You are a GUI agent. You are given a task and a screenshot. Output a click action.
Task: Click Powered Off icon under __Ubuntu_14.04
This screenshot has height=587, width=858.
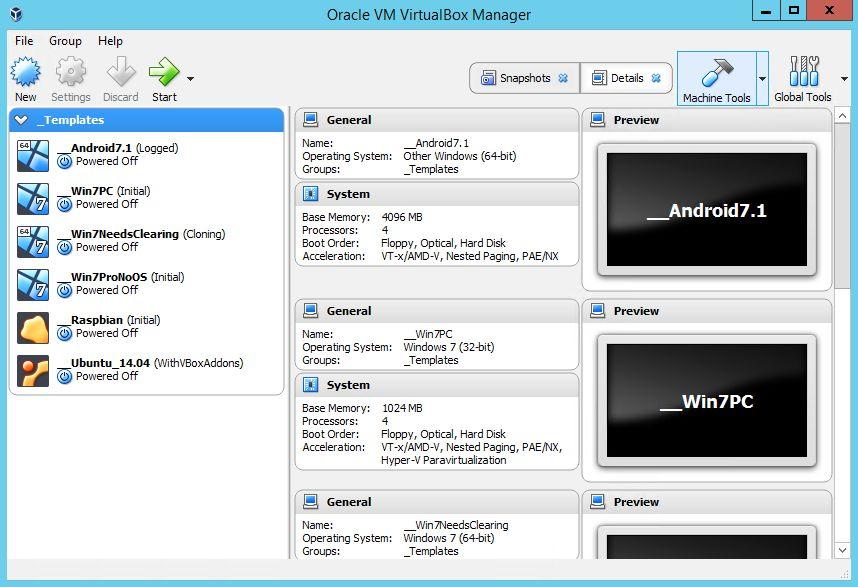coord(65,376)
